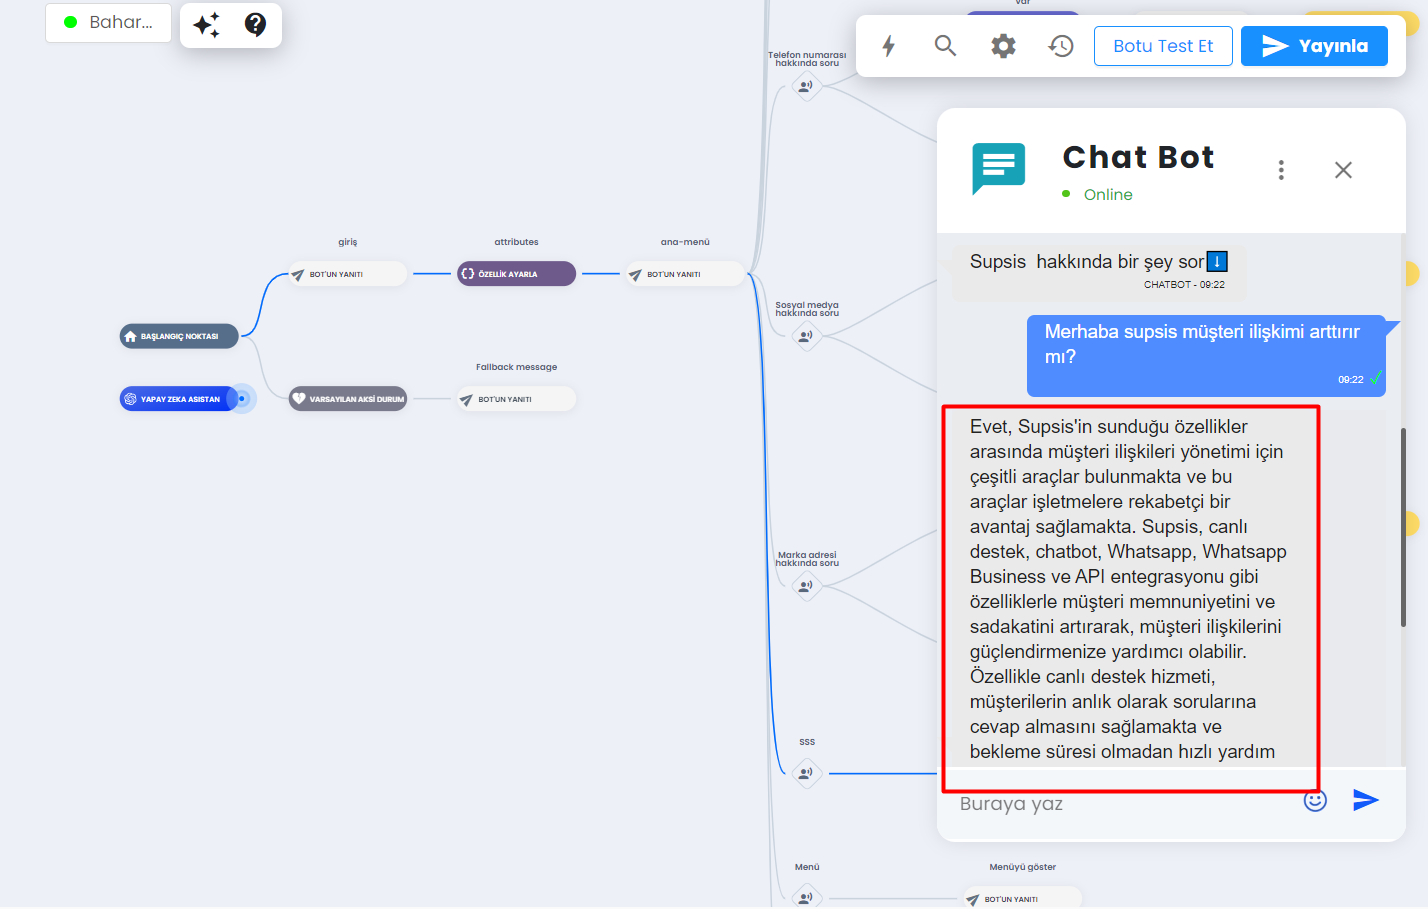This screenshot has height=909, width=1428.
Task: Open bot settings gear icon
Action: click(1003, 46)
